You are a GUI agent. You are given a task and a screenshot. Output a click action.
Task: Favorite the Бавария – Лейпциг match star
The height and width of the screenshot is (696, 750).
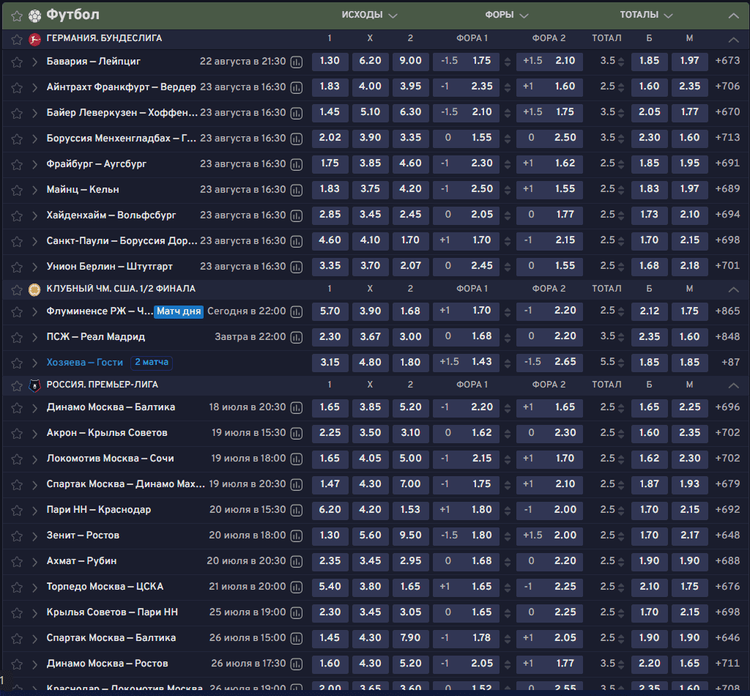(16, 61)
